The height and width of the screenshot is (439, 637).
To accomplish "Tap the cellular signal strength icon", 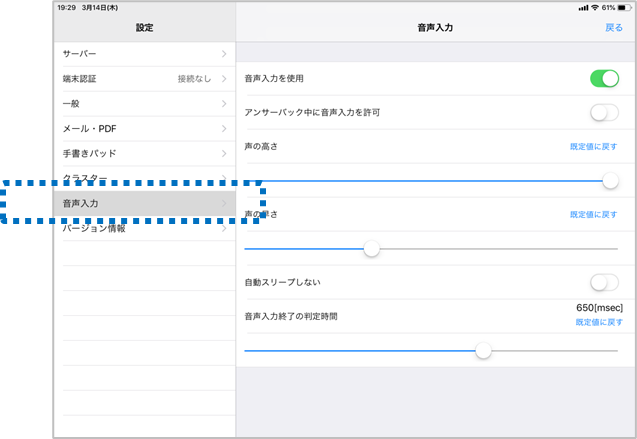I will tap(582, 7).
